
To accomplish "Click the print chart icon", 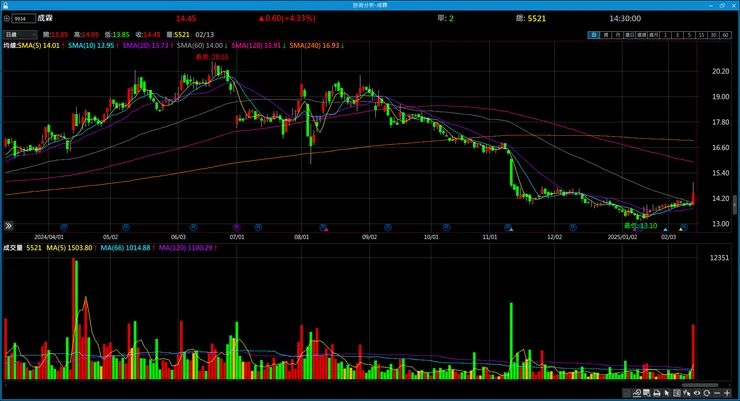I will [656, 393].
